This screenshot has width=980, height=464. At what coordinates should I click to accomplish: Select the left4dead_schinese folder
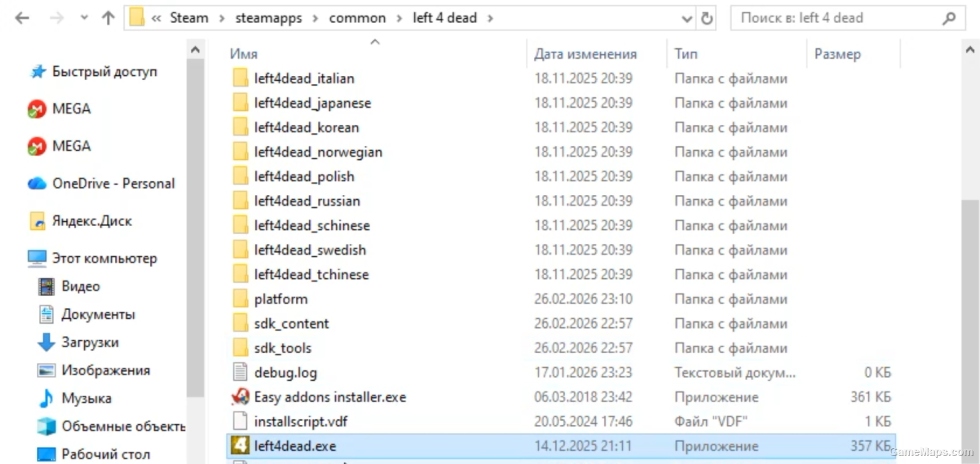[x=312, y=225]
